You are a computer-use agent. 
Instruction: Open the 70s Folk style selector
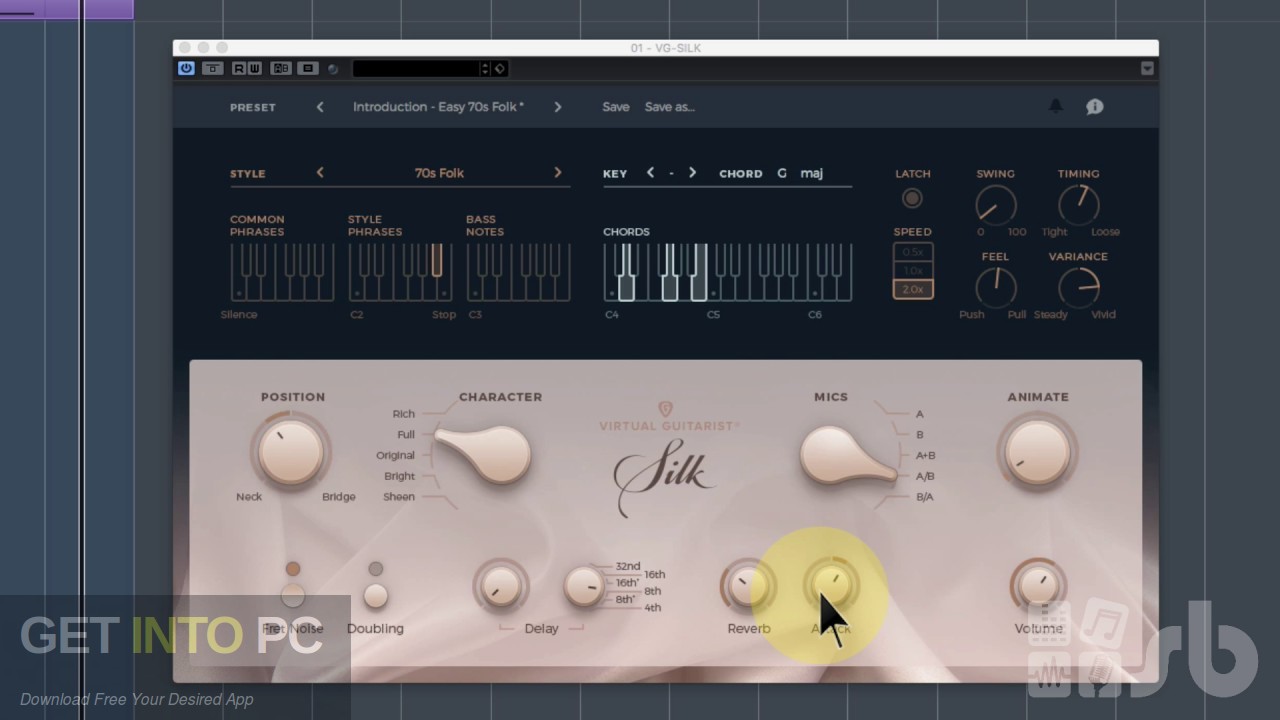(x=439, y=173)
